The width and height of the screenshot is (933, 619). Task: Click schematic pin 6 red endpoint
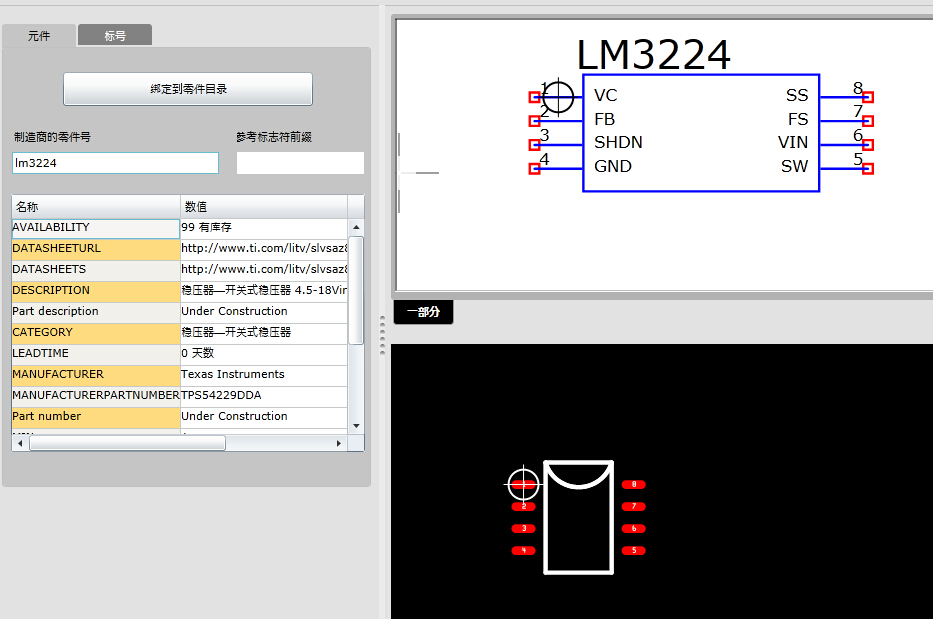click(x=868, y=145)
